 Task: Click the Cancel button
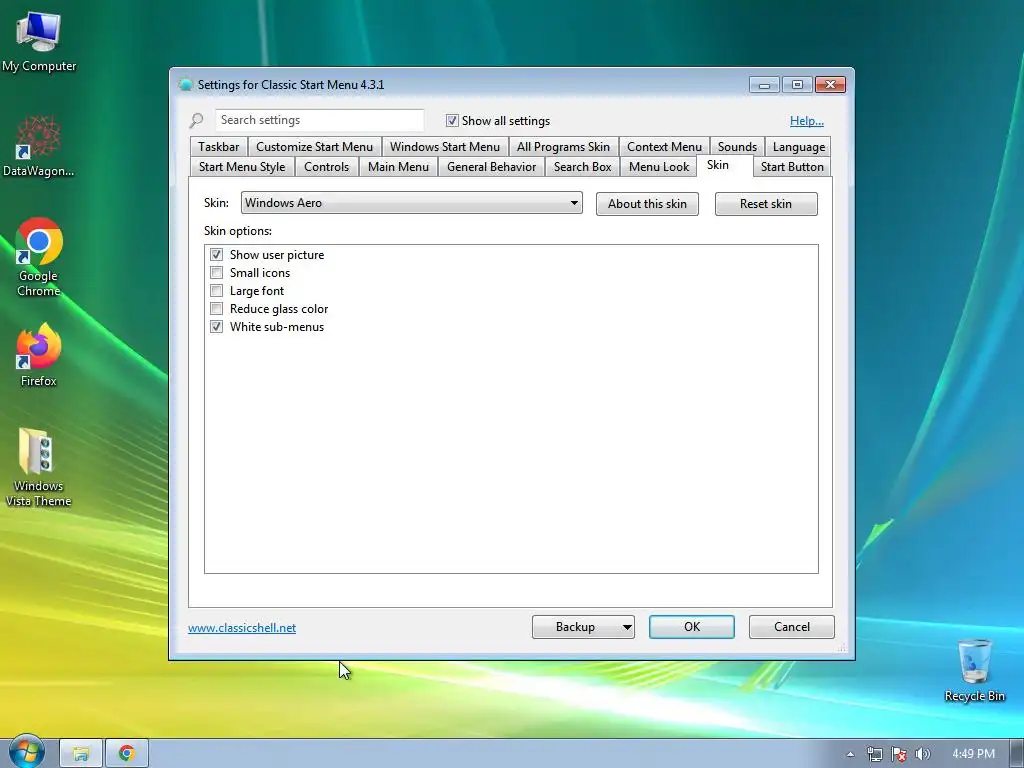point(792,627)
